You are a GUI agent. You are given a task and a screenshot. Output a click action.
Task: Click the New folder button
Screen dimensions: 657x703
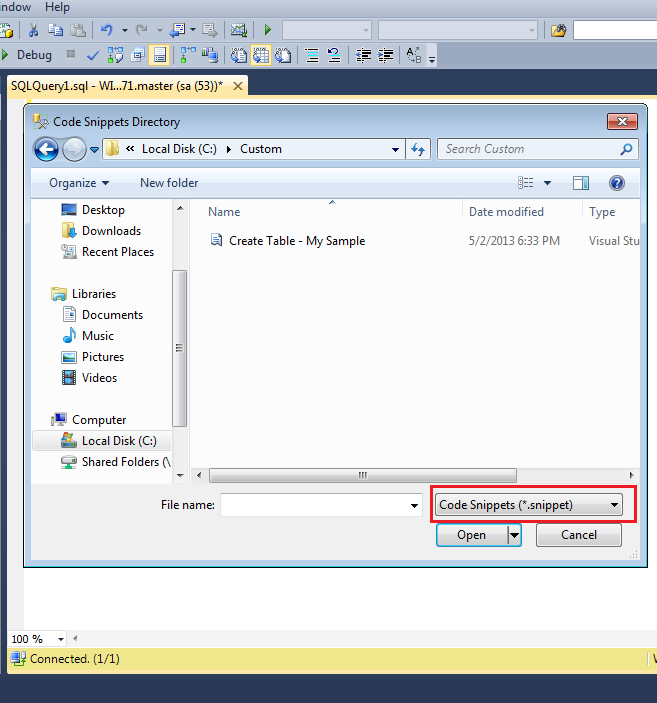tap(169, 183)
